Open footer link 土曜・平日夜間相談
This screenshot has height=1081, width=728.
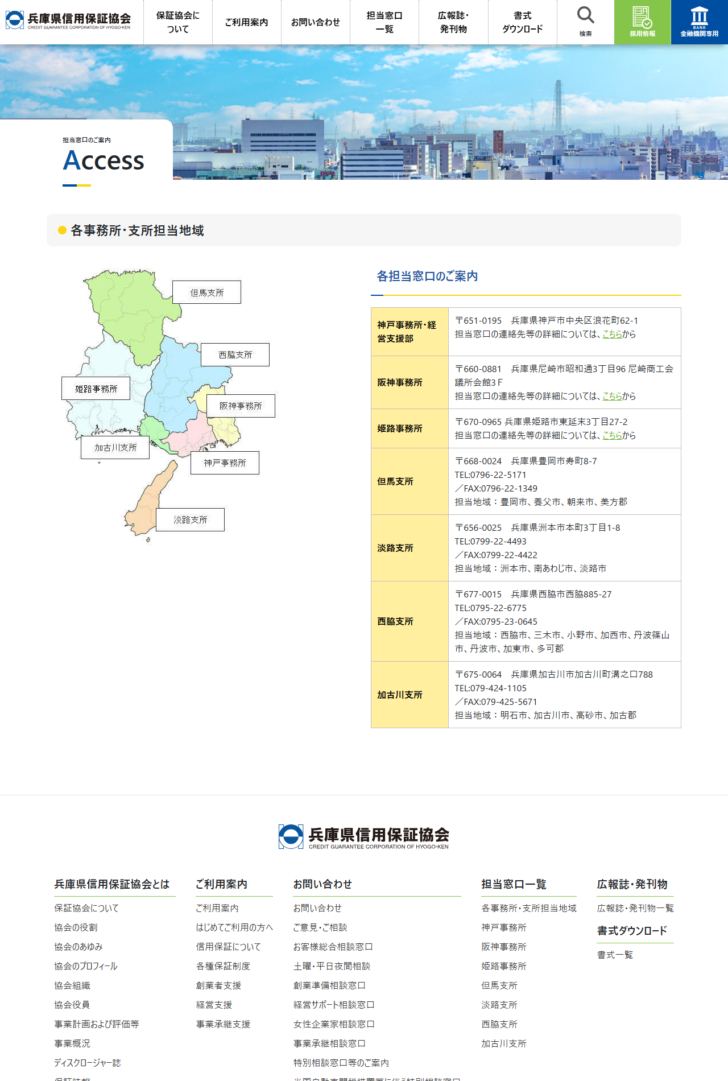(x=332, y=966)
